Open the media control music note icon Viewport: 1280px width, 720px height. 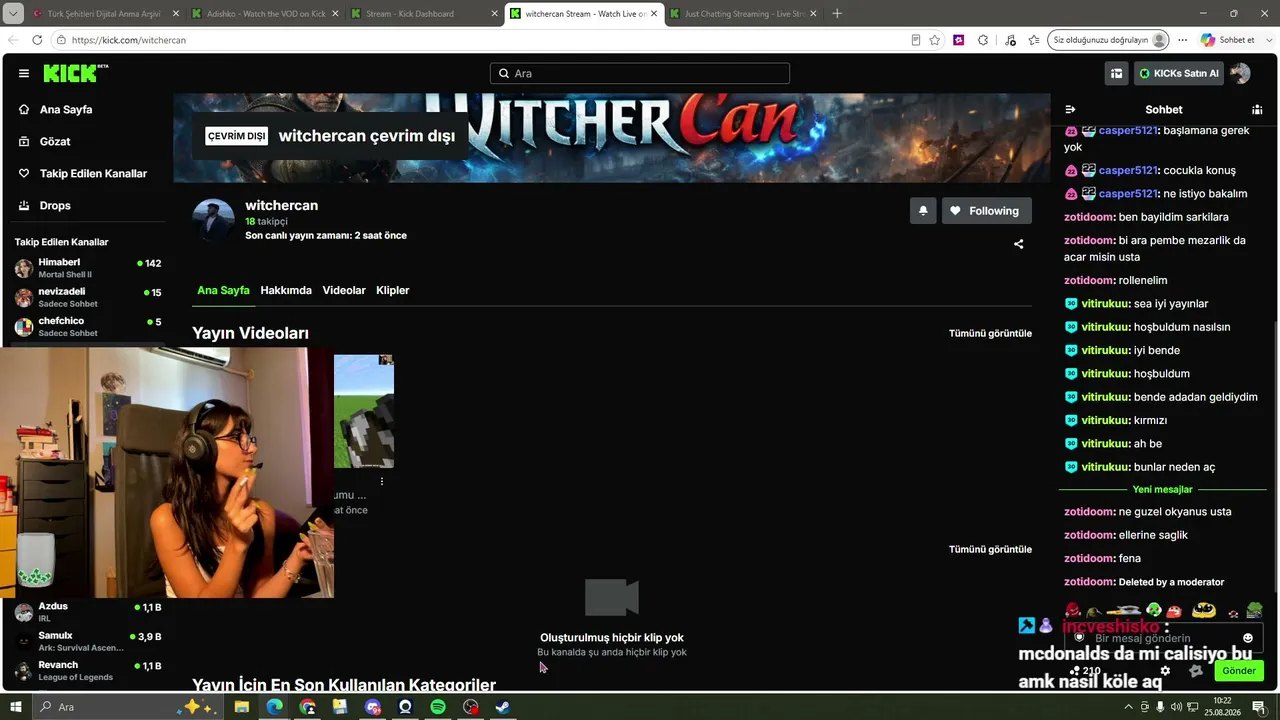(1009, 40)
